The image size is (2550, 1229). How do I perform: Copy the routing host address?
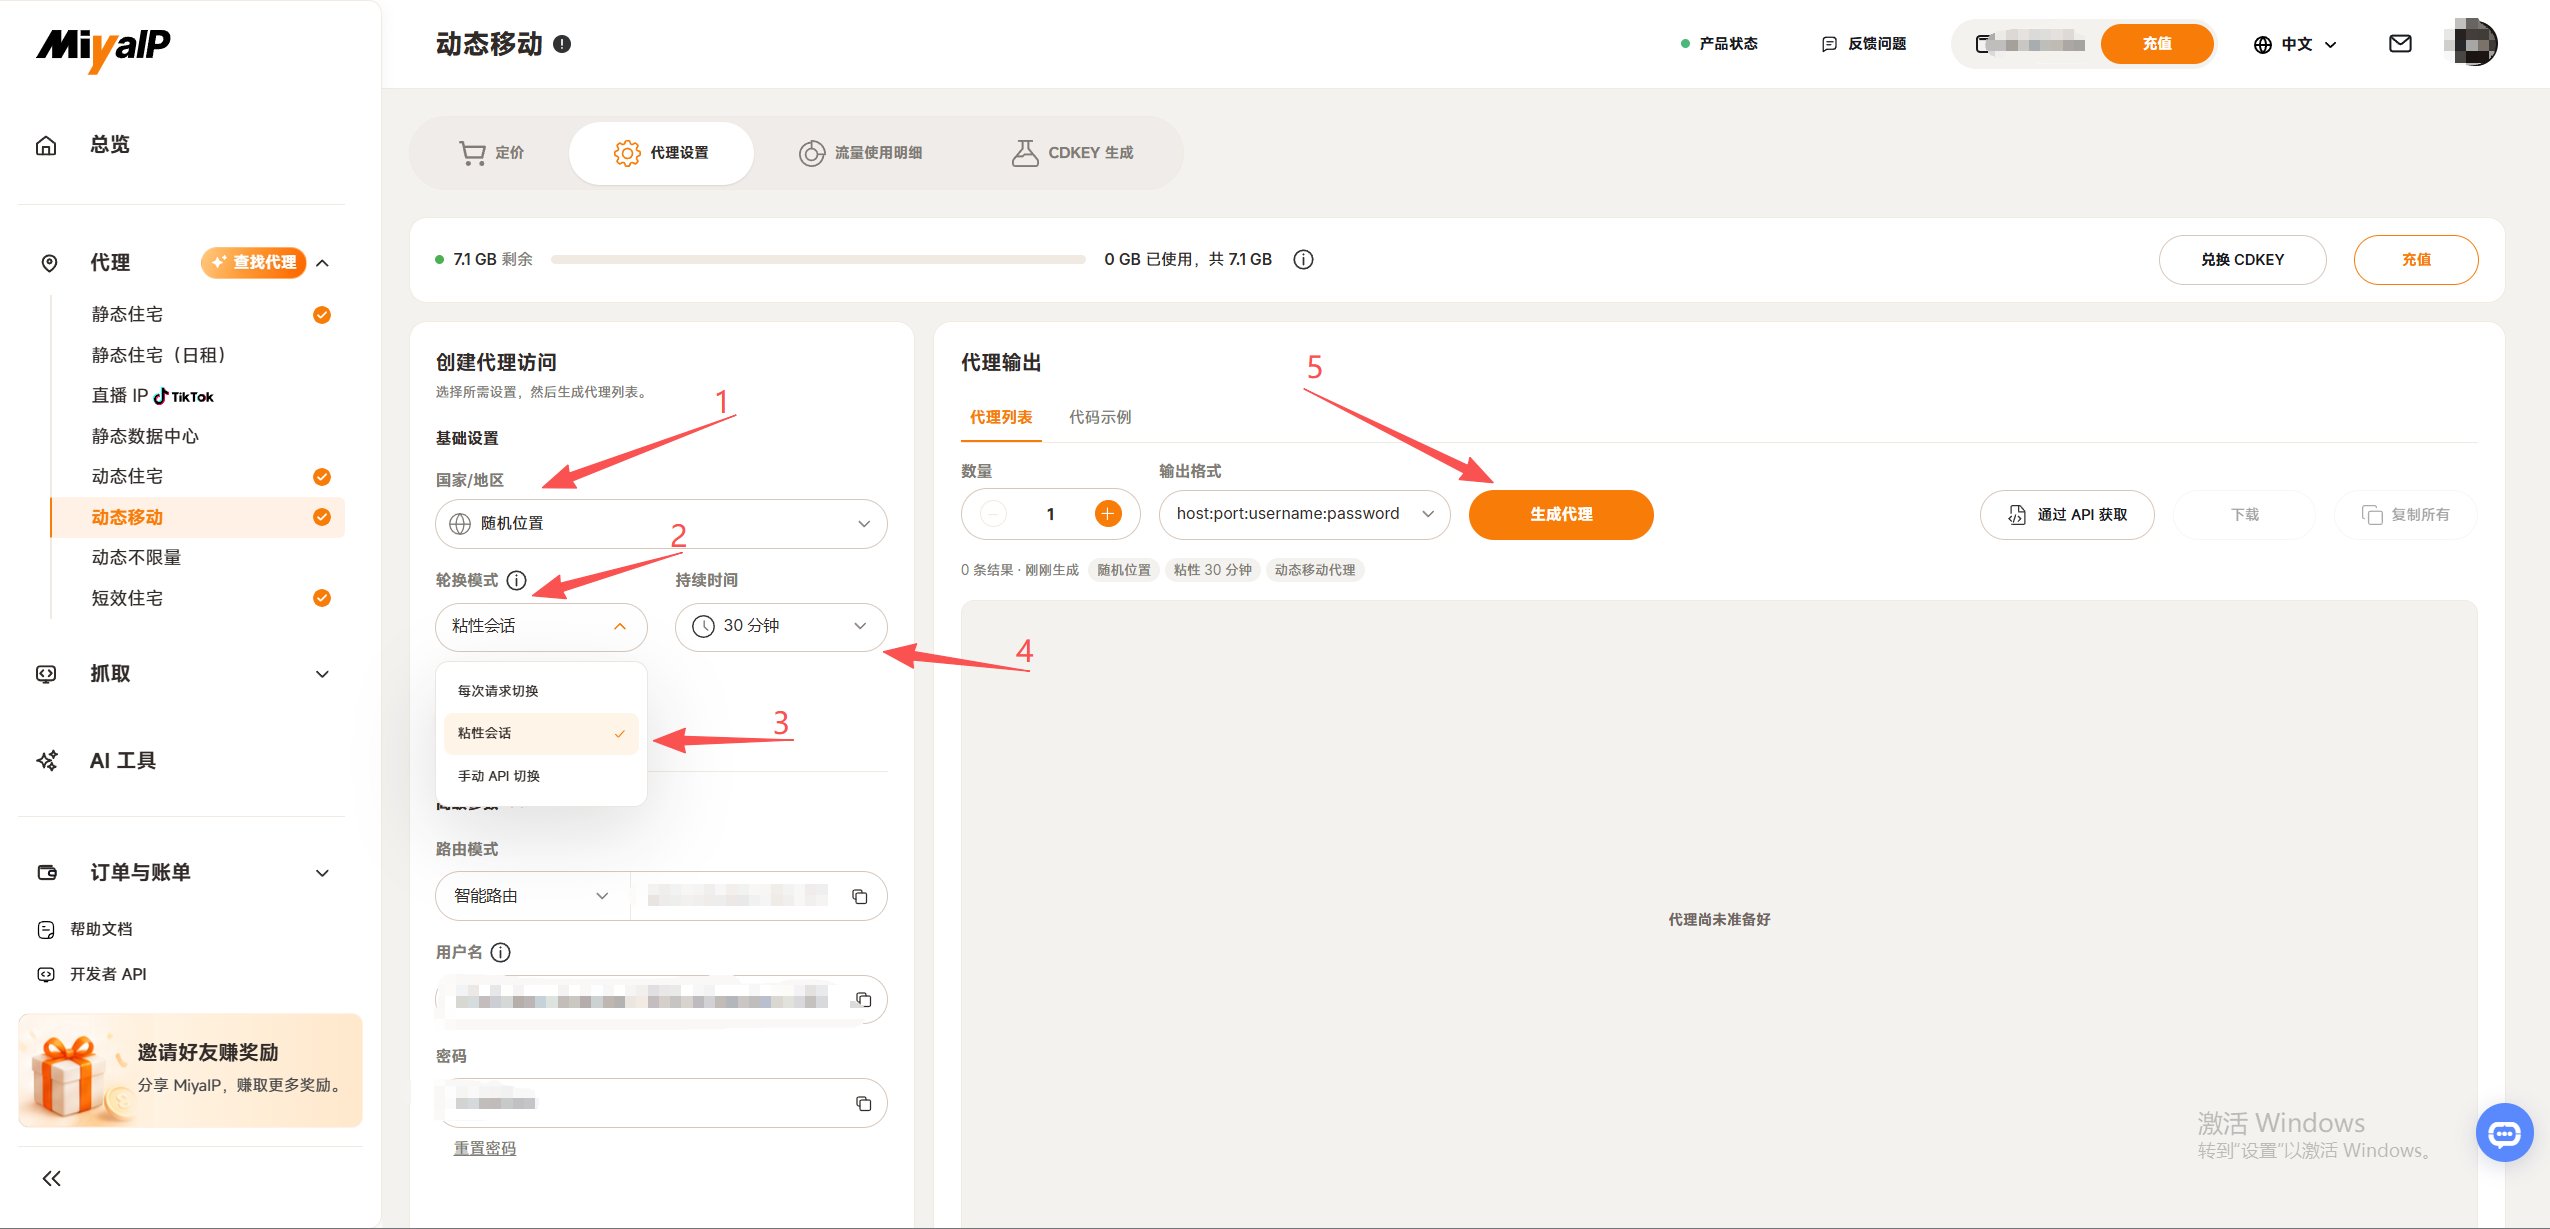click(x=859, y=897)
